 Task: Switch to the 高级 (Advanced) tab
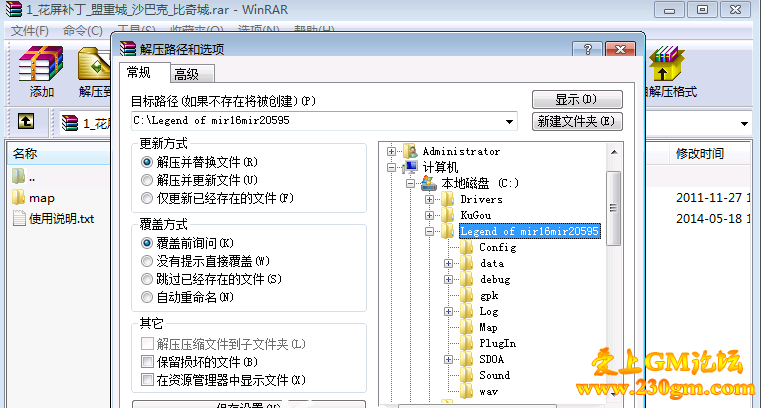(191, 74)
